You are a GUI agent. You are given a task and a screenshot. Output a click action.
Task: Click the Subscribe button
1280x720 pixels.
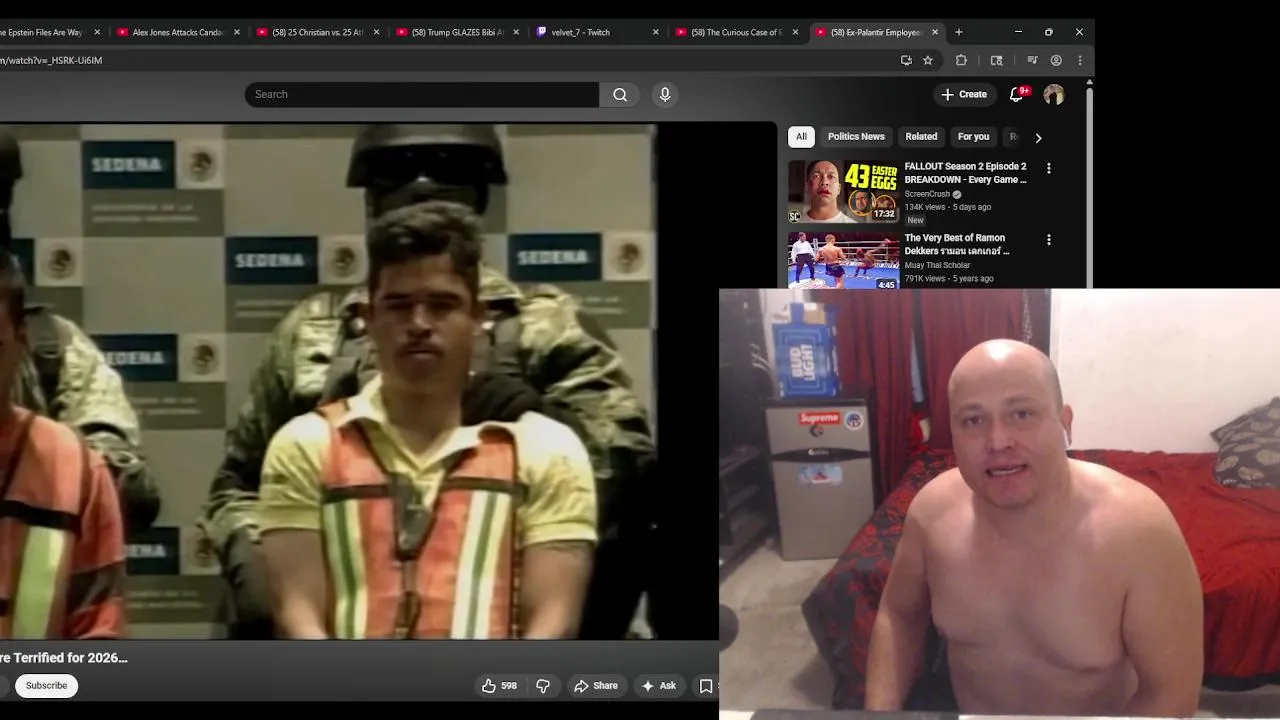click(x=46, y=685)
